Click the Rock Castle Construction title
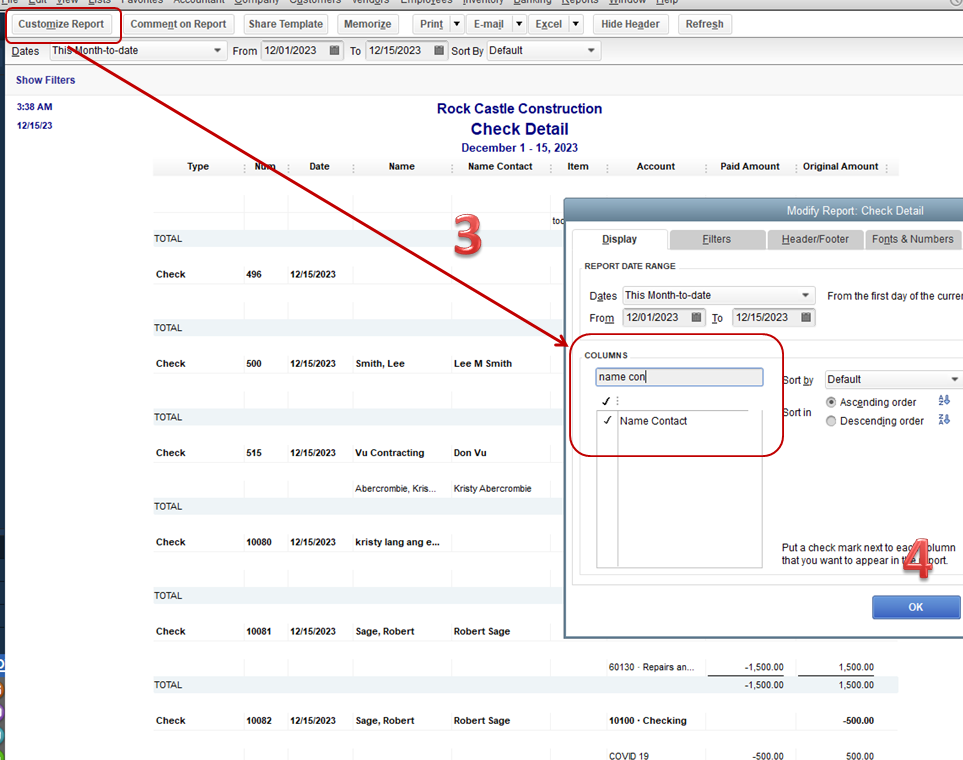The image size is (963, 760). 520,109
